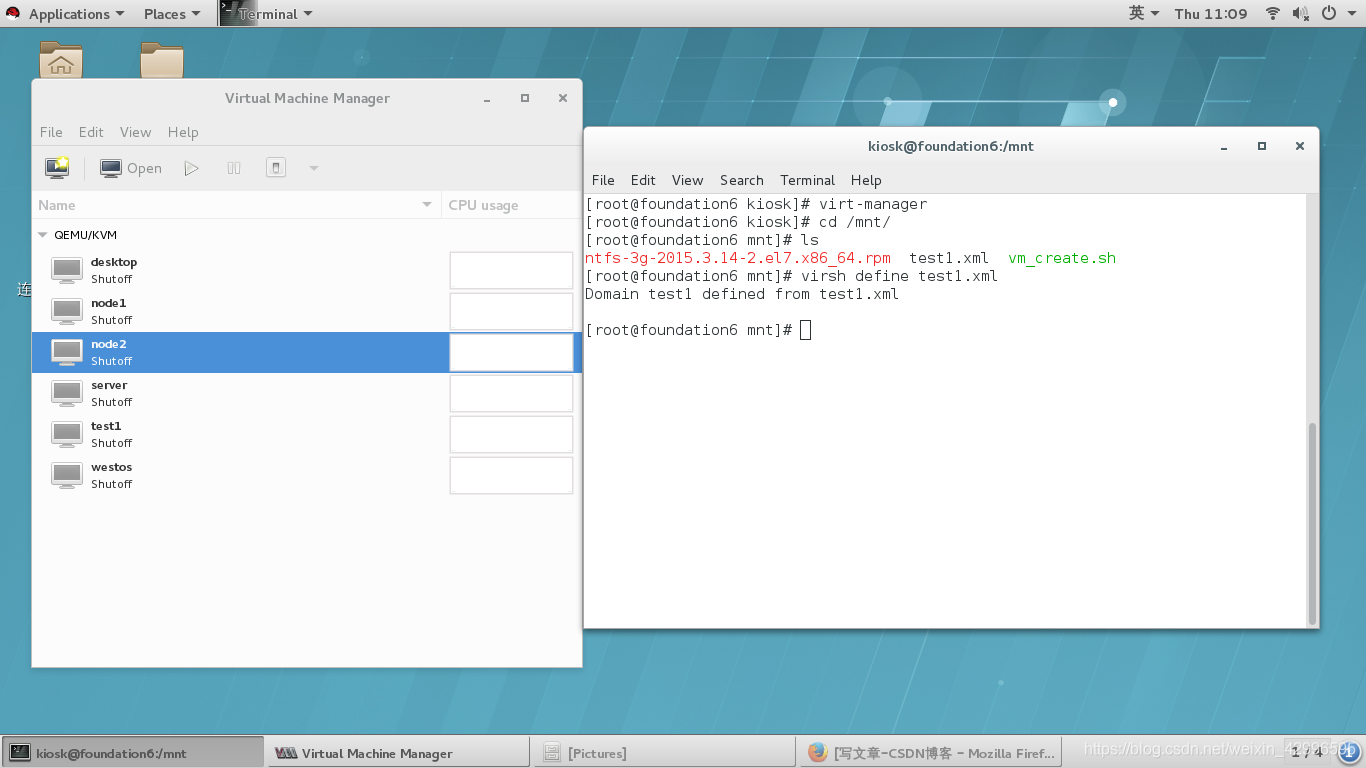
Task: Minimize the terminal window
Action: point(1224,146)
